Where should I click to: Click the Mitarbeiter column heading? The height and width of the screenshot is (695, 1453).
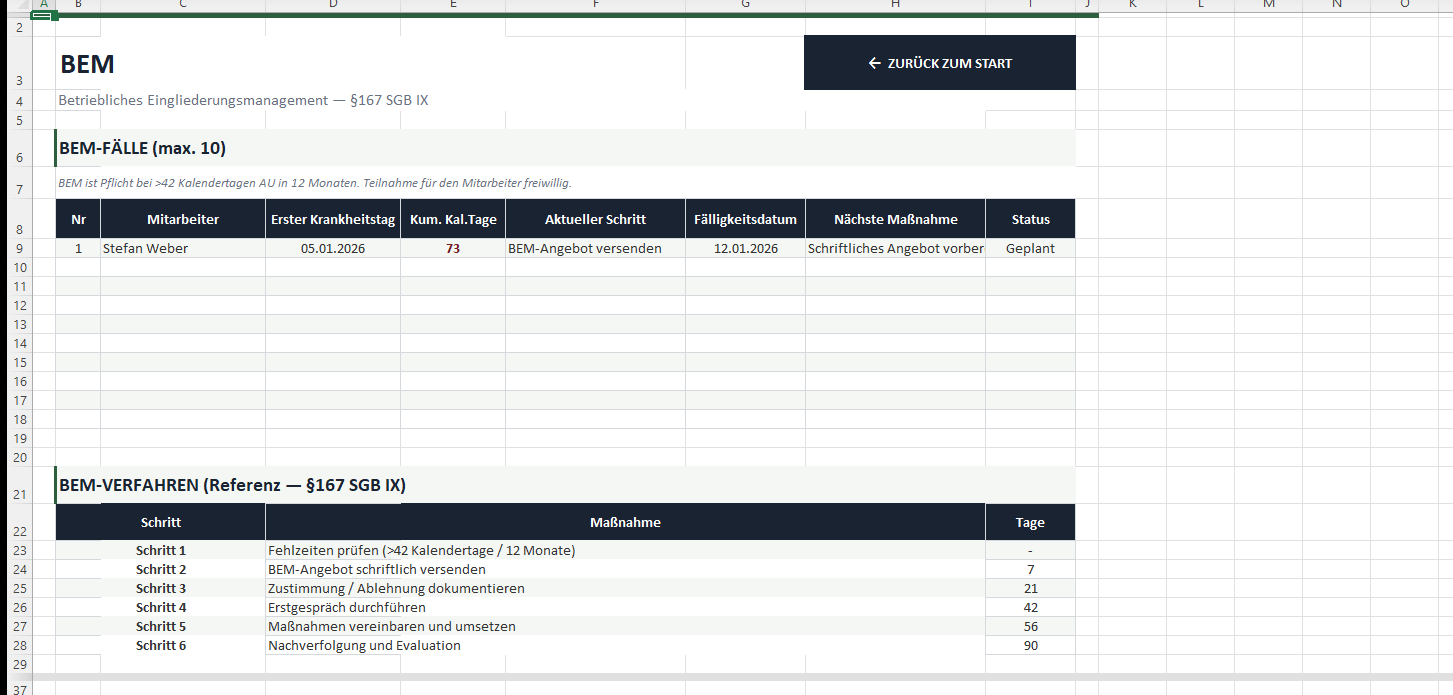click(182, 219)
